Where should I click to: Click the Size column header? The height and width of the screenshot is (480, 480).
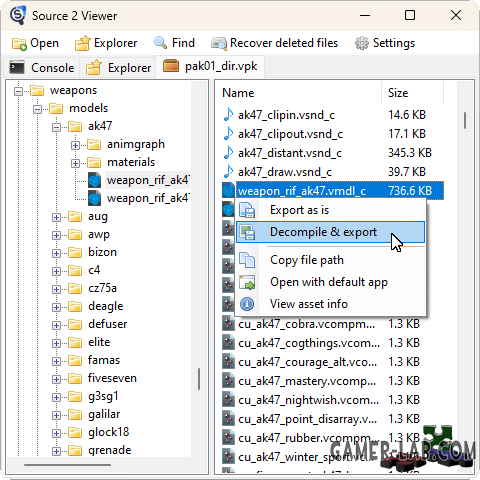(x=412, y=93)
